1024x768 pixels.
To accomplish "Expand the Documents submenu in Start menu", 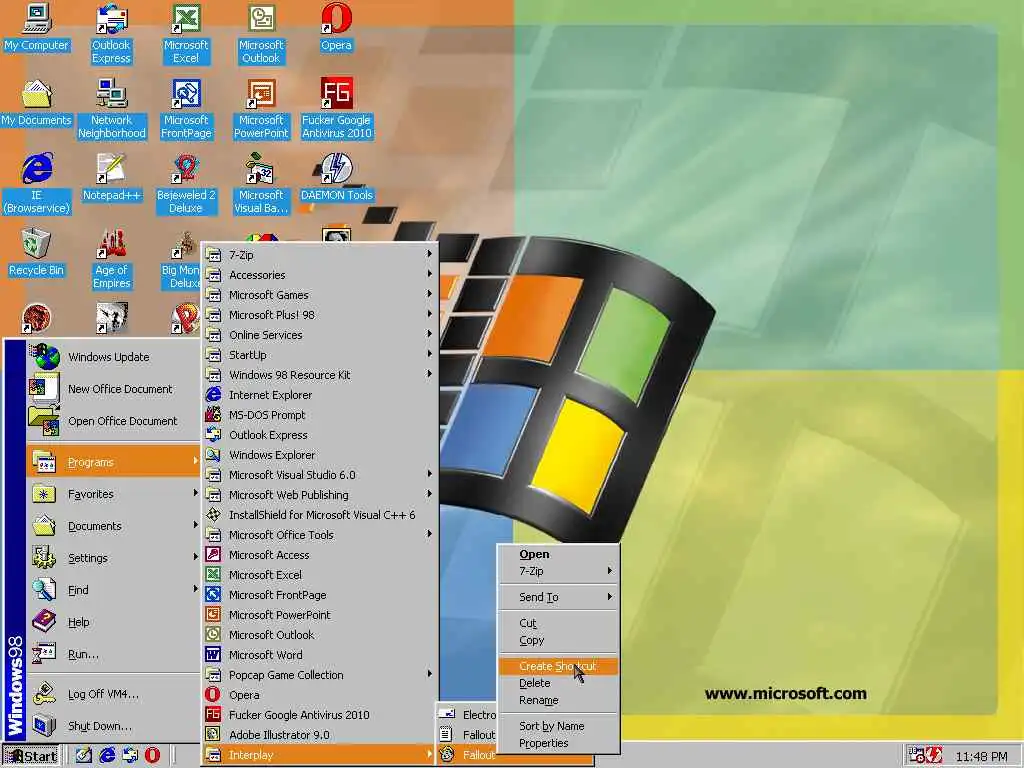I will 114,526.
